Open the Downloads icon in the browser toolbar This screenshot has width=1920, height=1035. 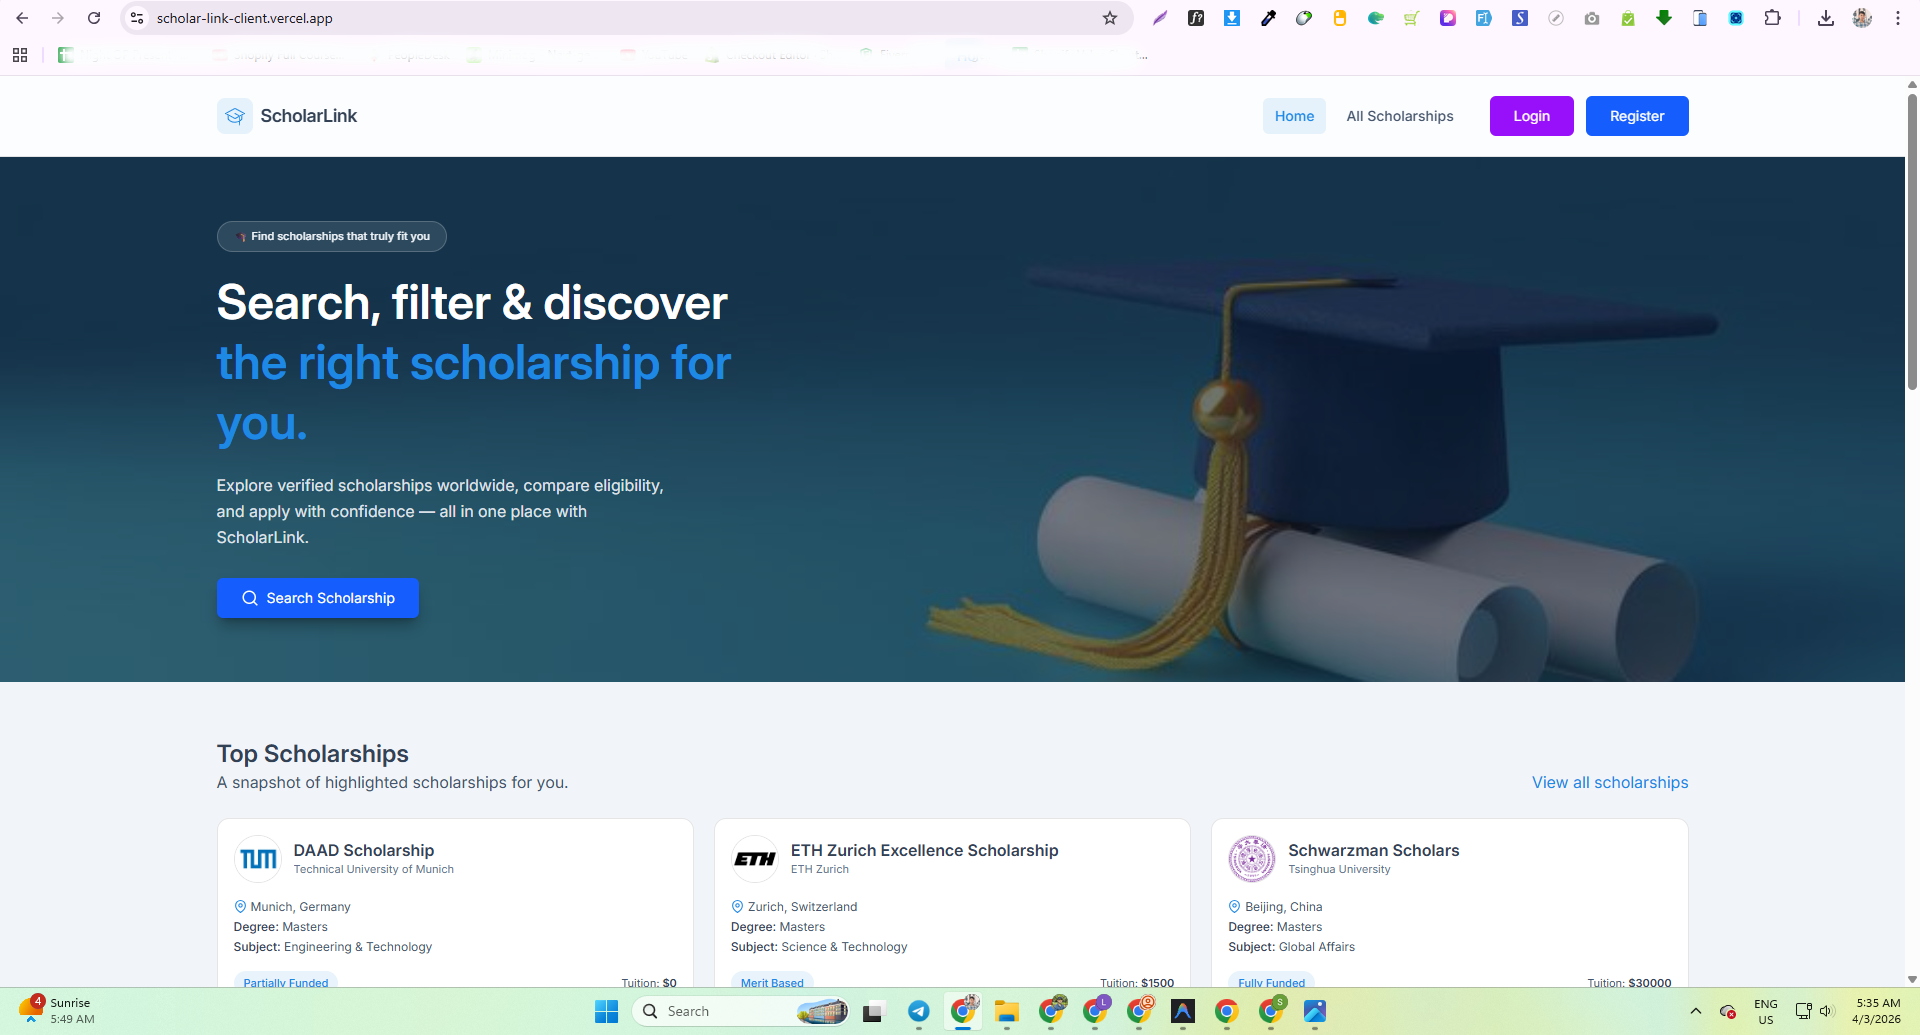click(x=1825, y=18)
